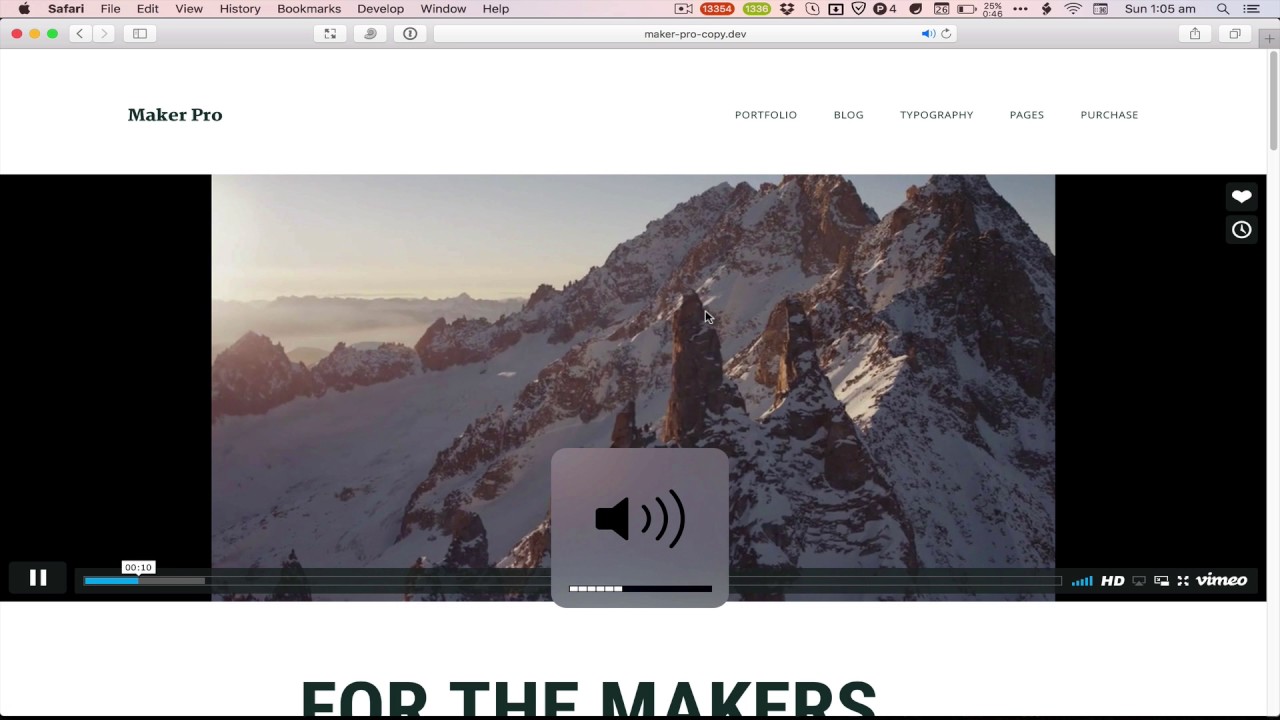Open the Window menu
This screenshot has width=1280, height=720.
point(443,9)
